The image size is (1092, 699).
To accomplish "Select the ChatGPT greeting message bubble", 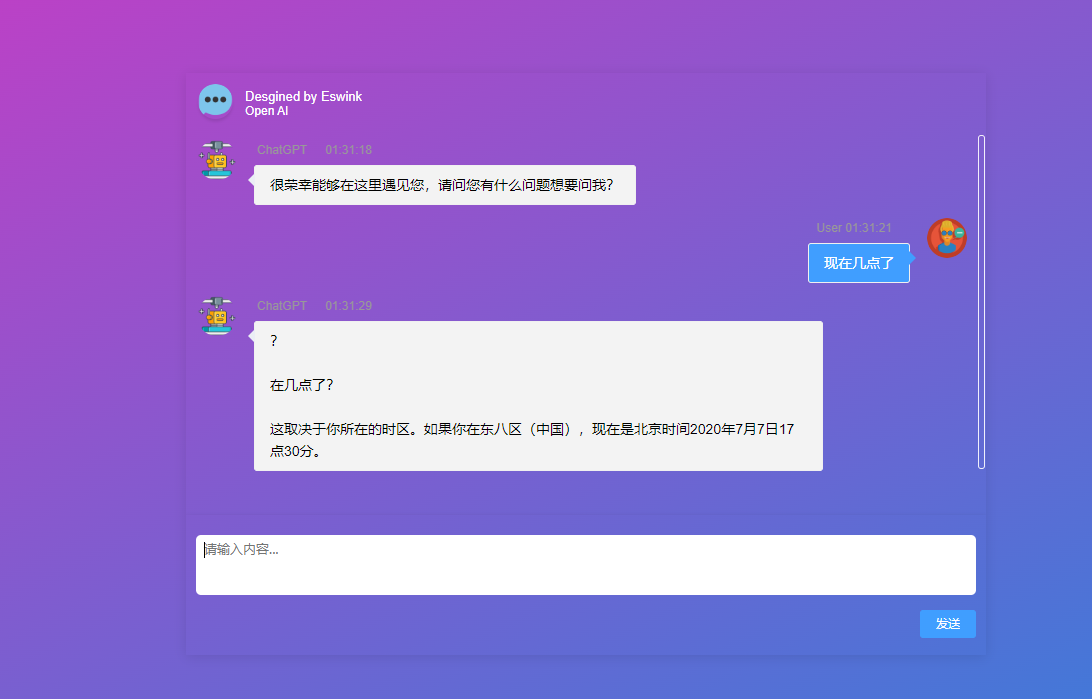I will (444, 185).
